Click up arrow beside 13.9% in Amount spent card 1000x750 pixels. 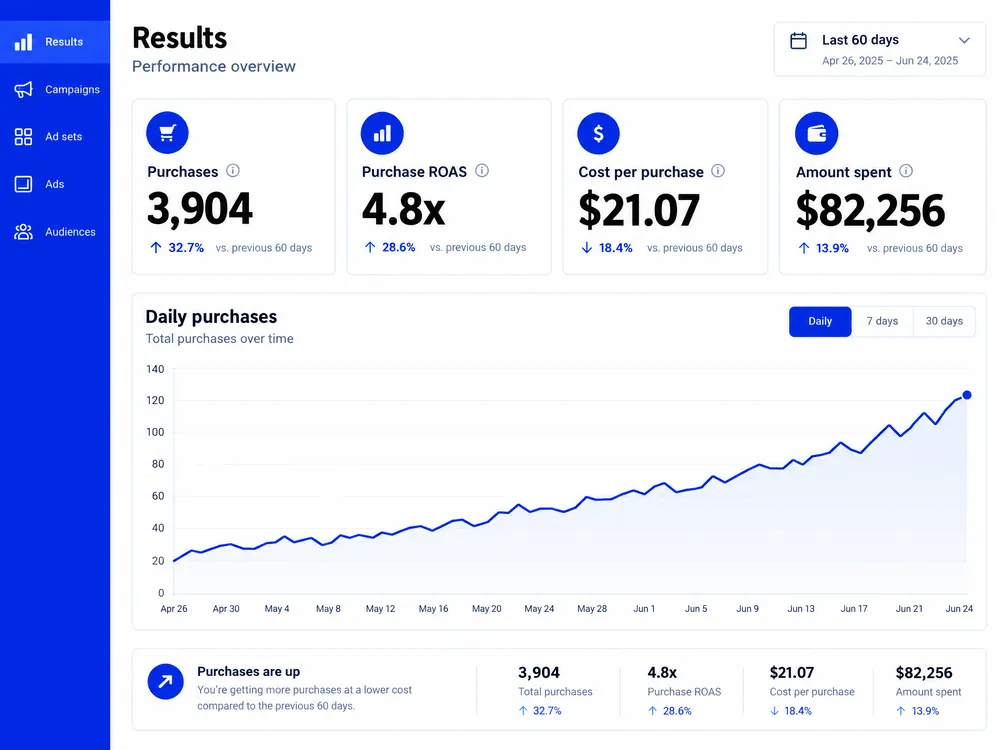804,248
